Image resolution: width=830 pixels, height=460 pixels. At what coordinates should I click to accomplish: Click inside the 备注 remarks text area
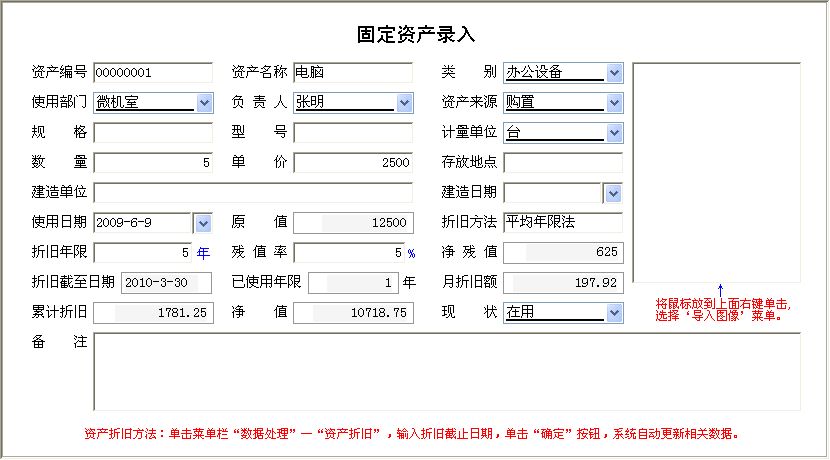446,371
